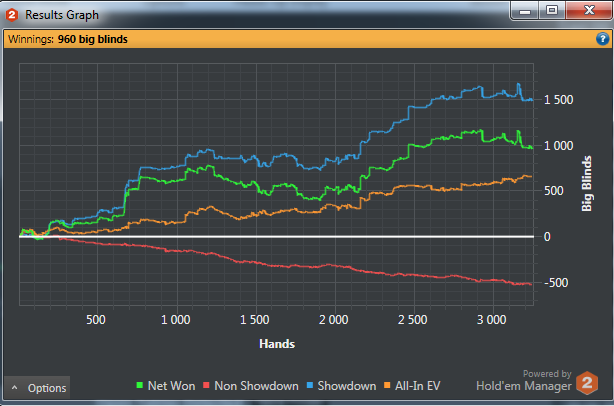Click the Big Blinds axis title
The height and width of the screenshot is (406, 614).
pos(586,184)
